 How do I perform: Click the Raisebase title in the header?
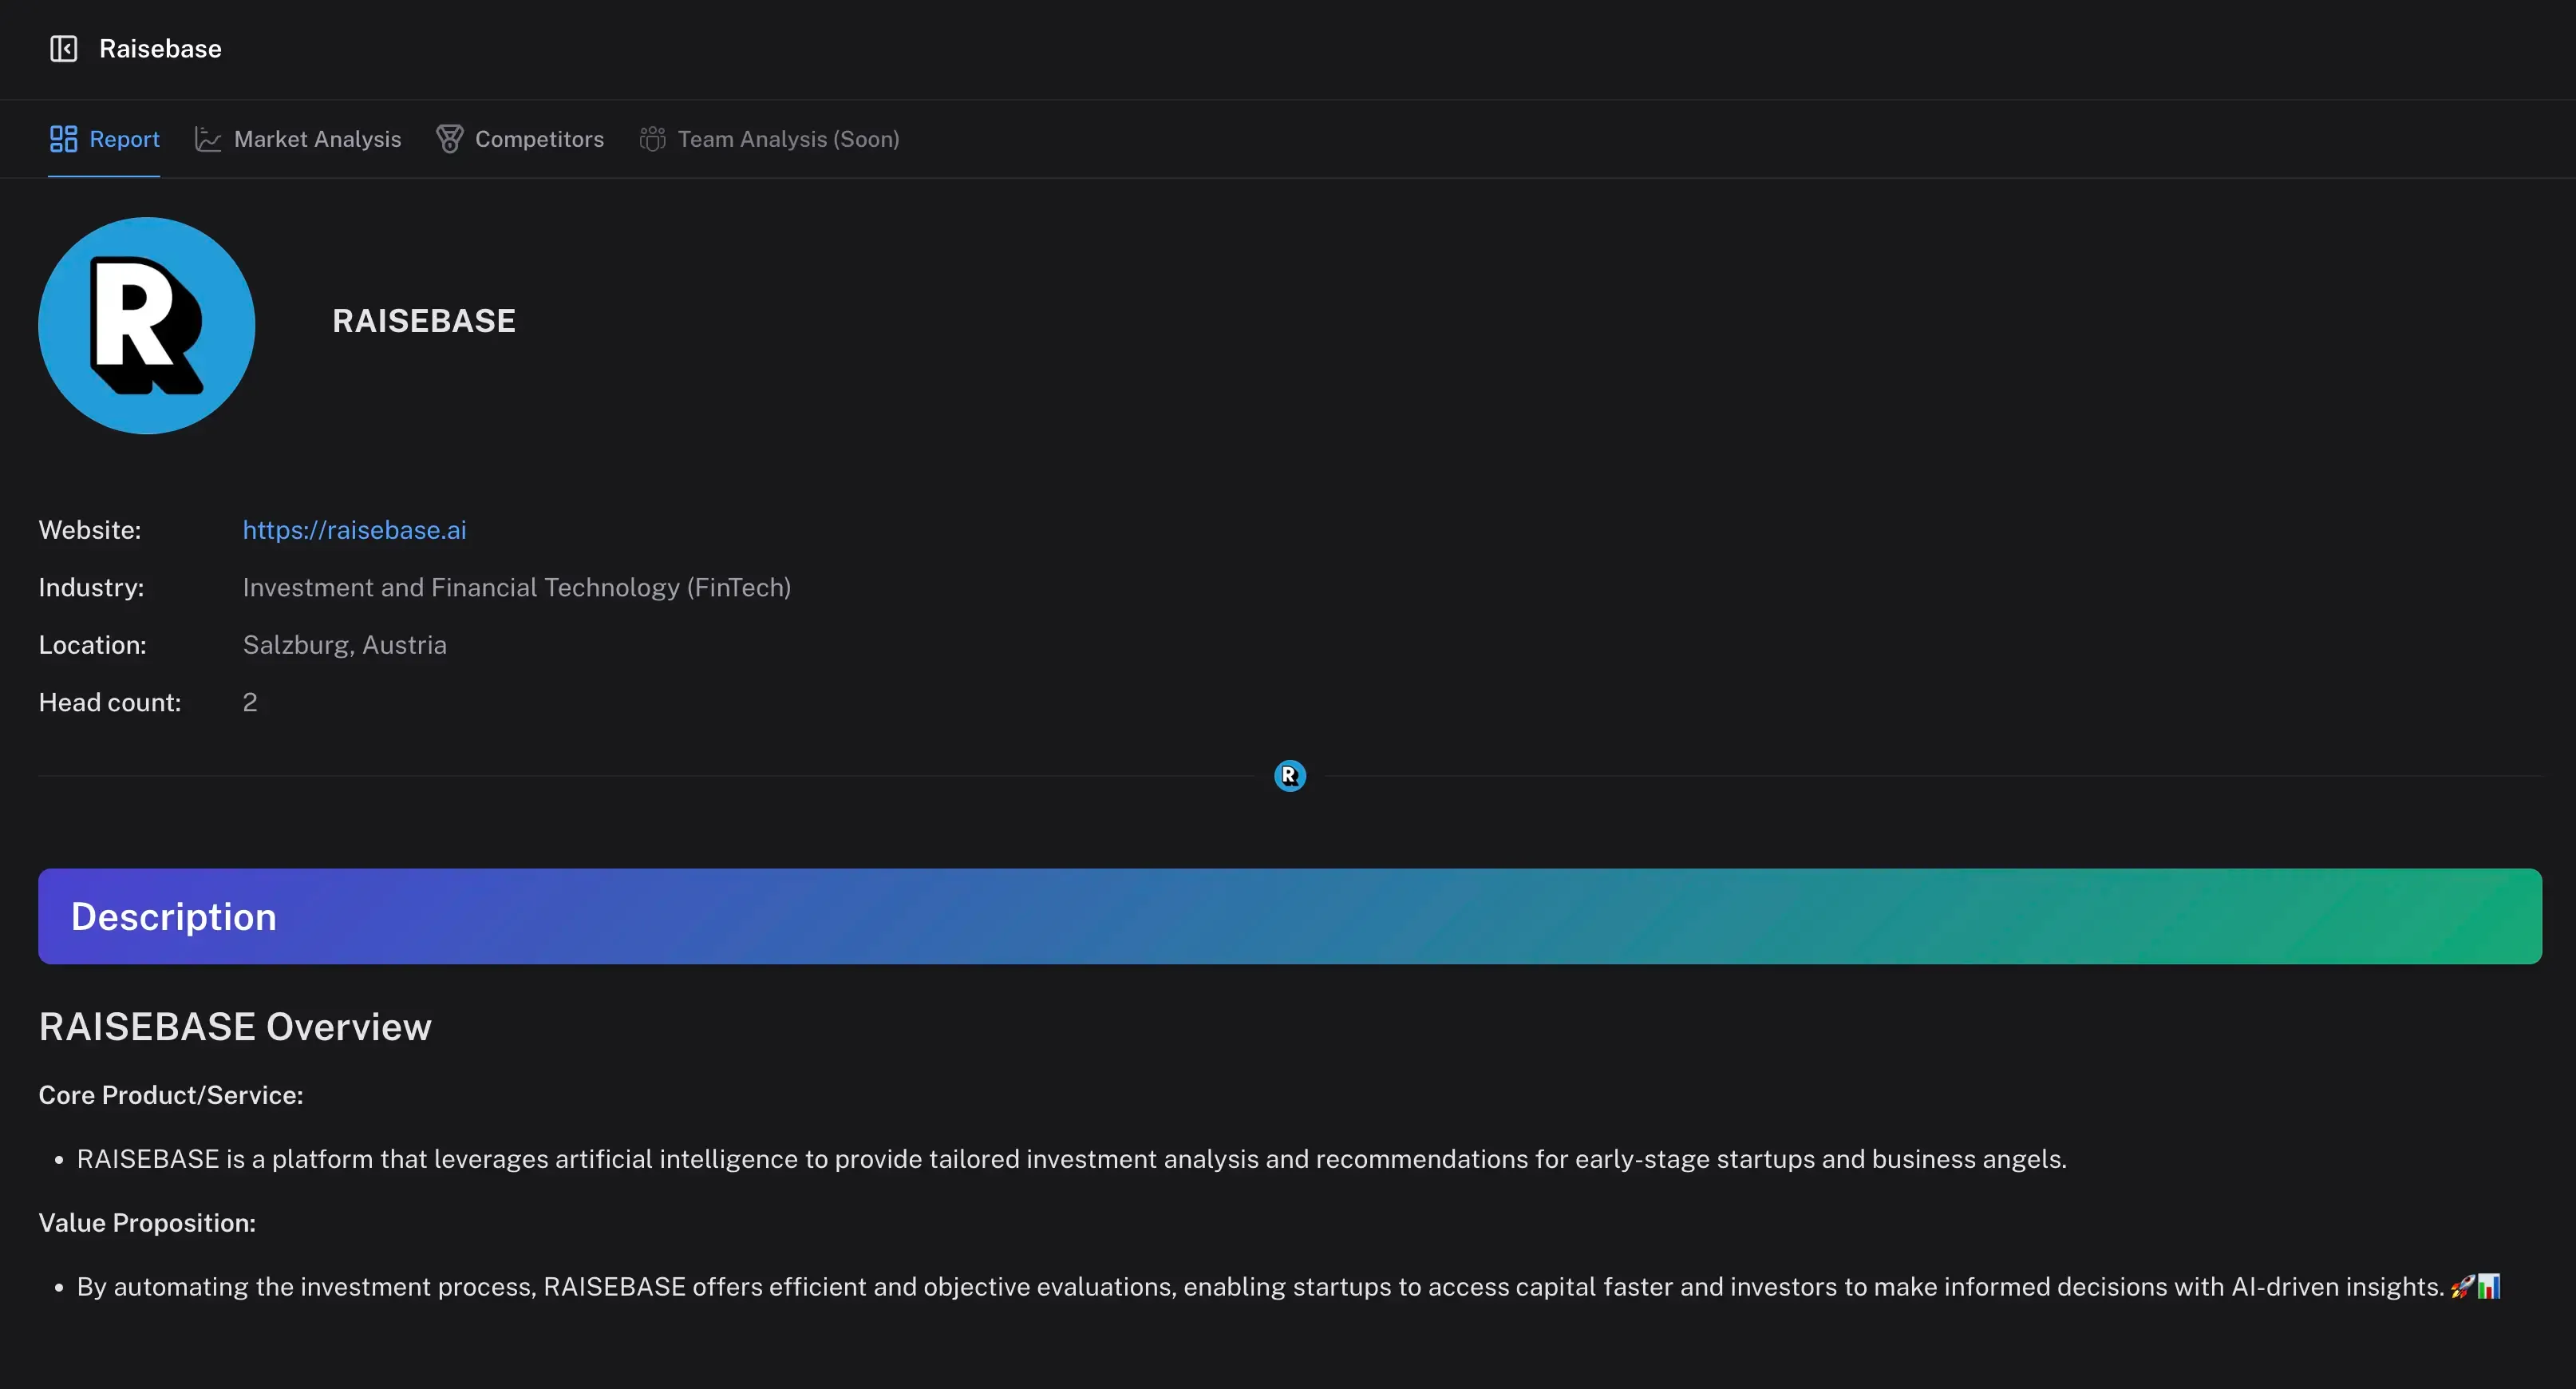coord(160,49)
